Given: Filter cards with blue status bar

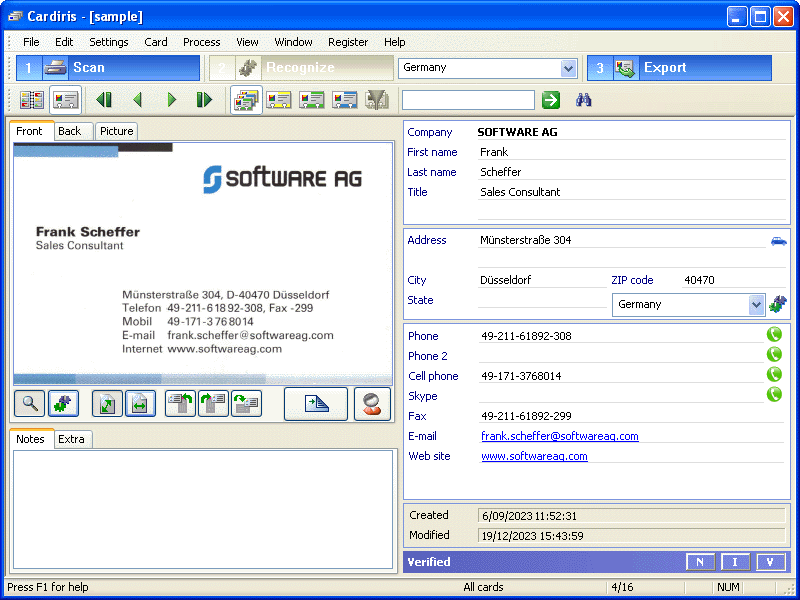Looking at the screenshot, I should point(344,100).
